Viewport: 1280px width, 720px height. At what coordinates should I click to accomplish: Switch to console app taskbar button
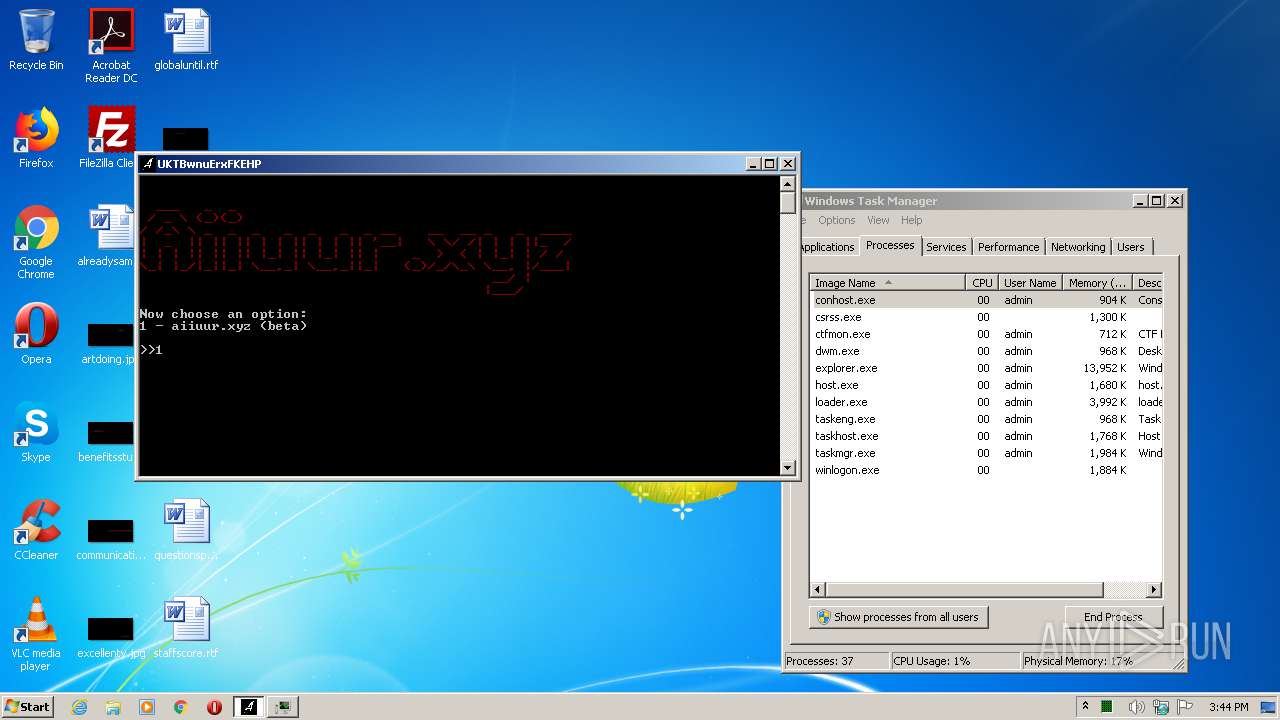[249, 707]
